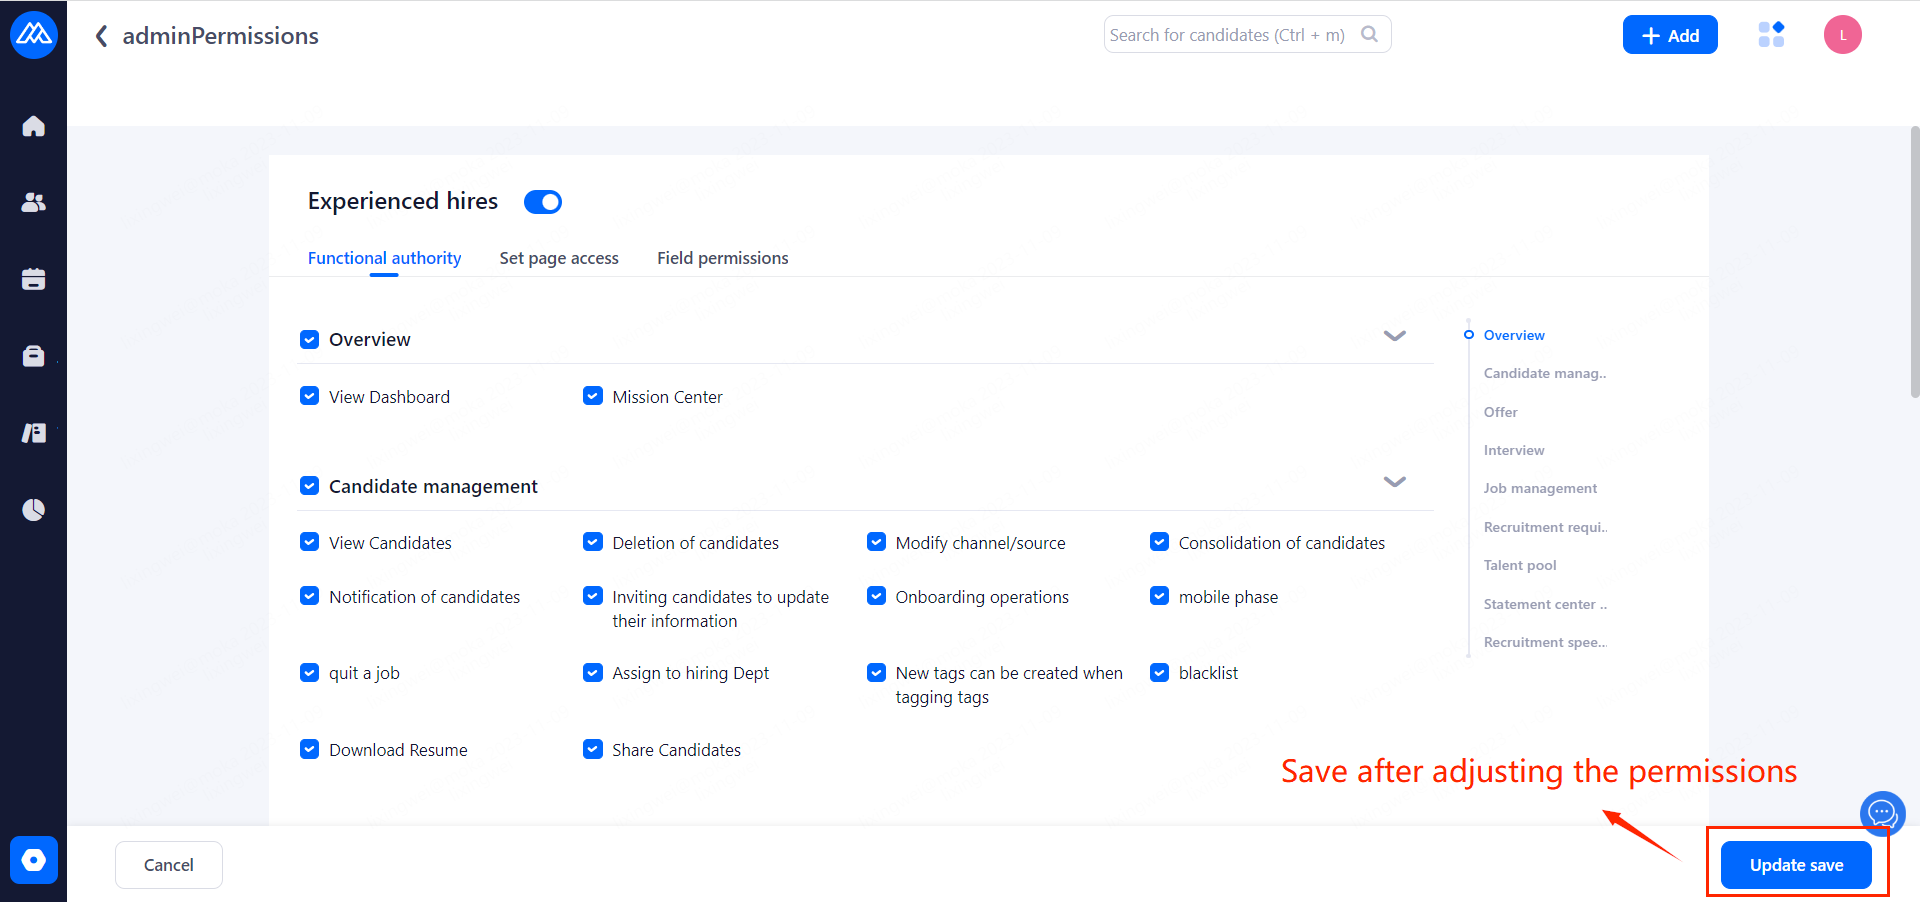Click the Search for candidates field
The height and width of the screenshot is (902, 1920).
pyautogui.click(x=1227, y=35)
